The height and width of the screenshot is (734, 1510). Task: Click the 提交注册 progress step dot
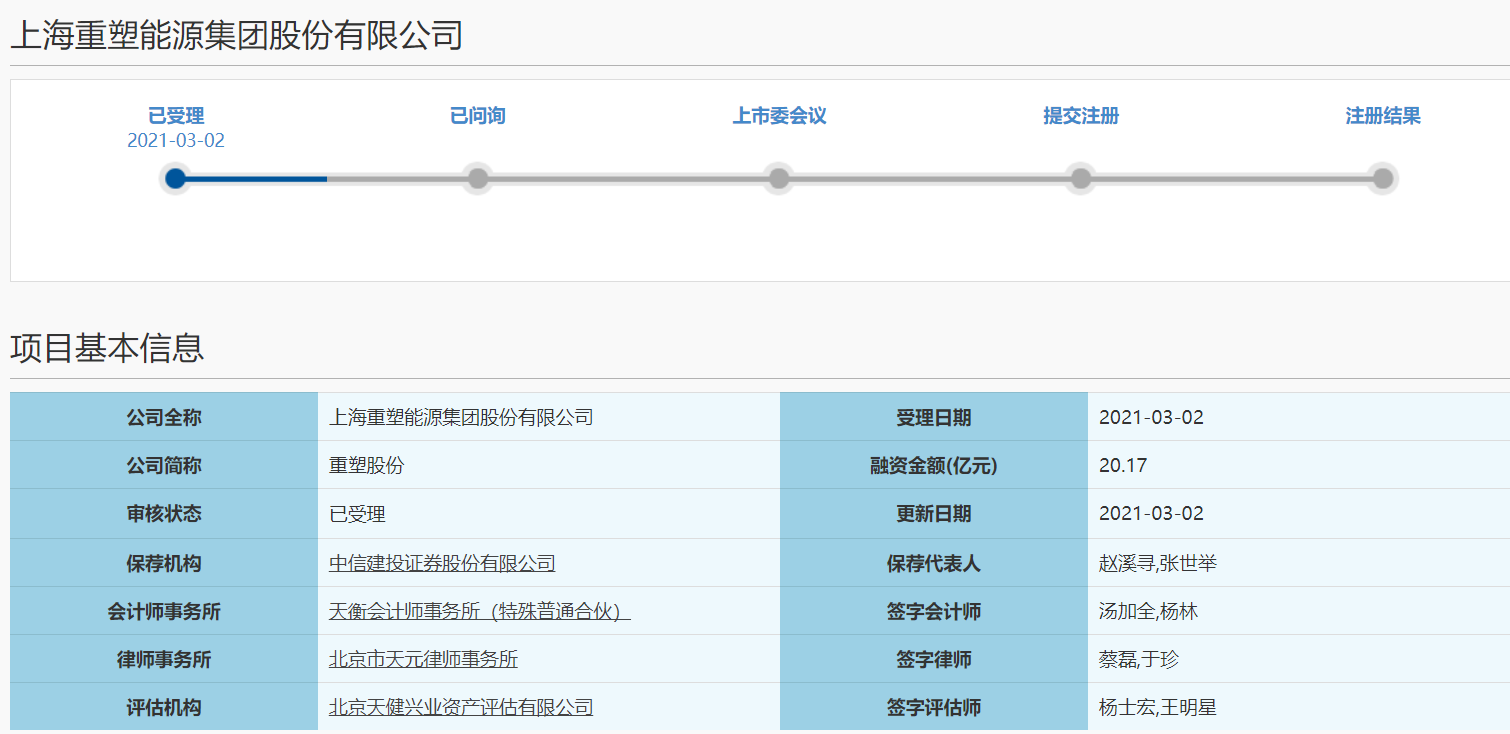[1081, 179]
